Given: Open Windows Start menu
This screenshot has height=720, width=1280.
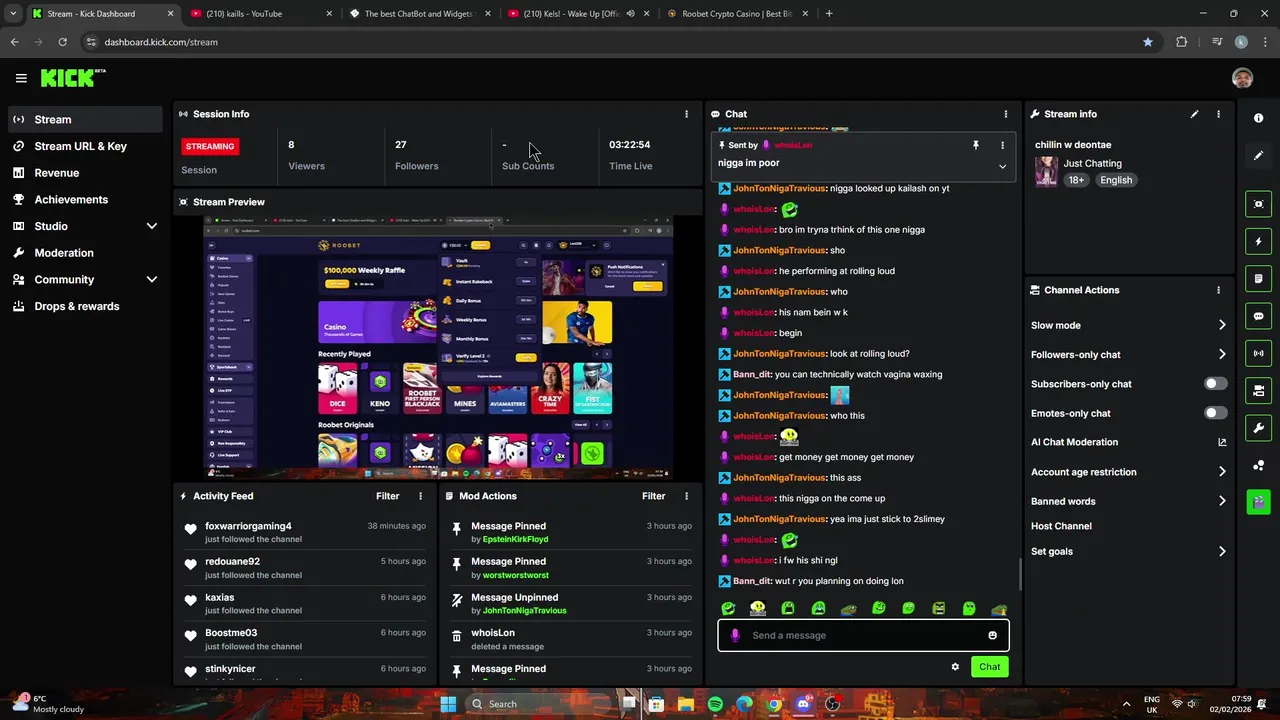Looking at the screenshot, I should [x=448, y=704].
